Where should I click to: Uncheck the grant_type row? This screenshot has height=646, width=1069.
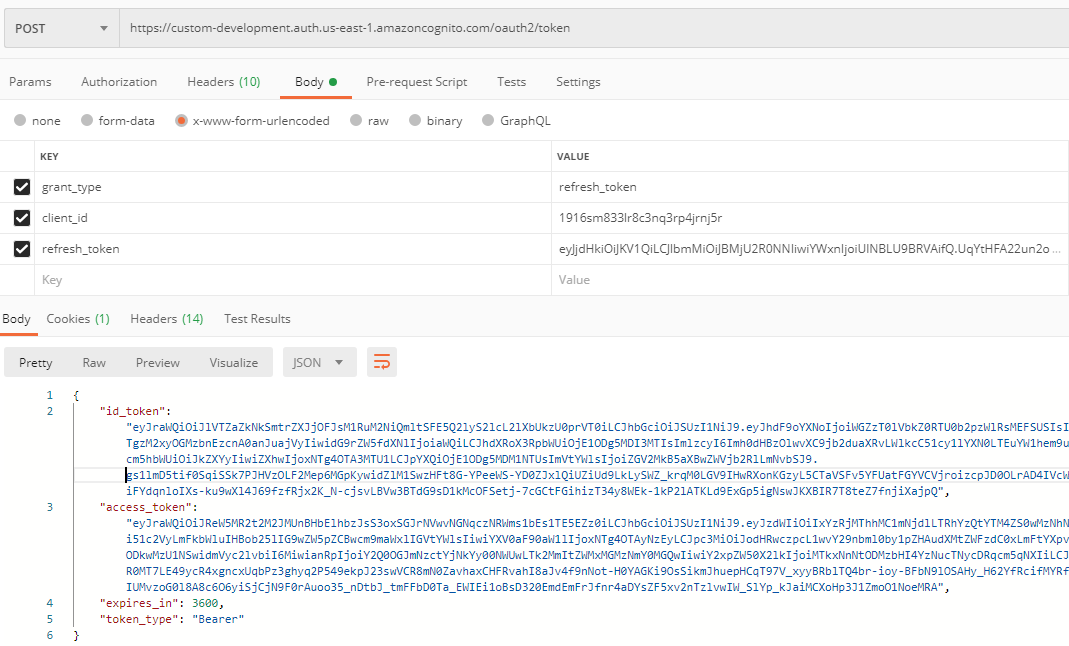(x=22, y=187)
